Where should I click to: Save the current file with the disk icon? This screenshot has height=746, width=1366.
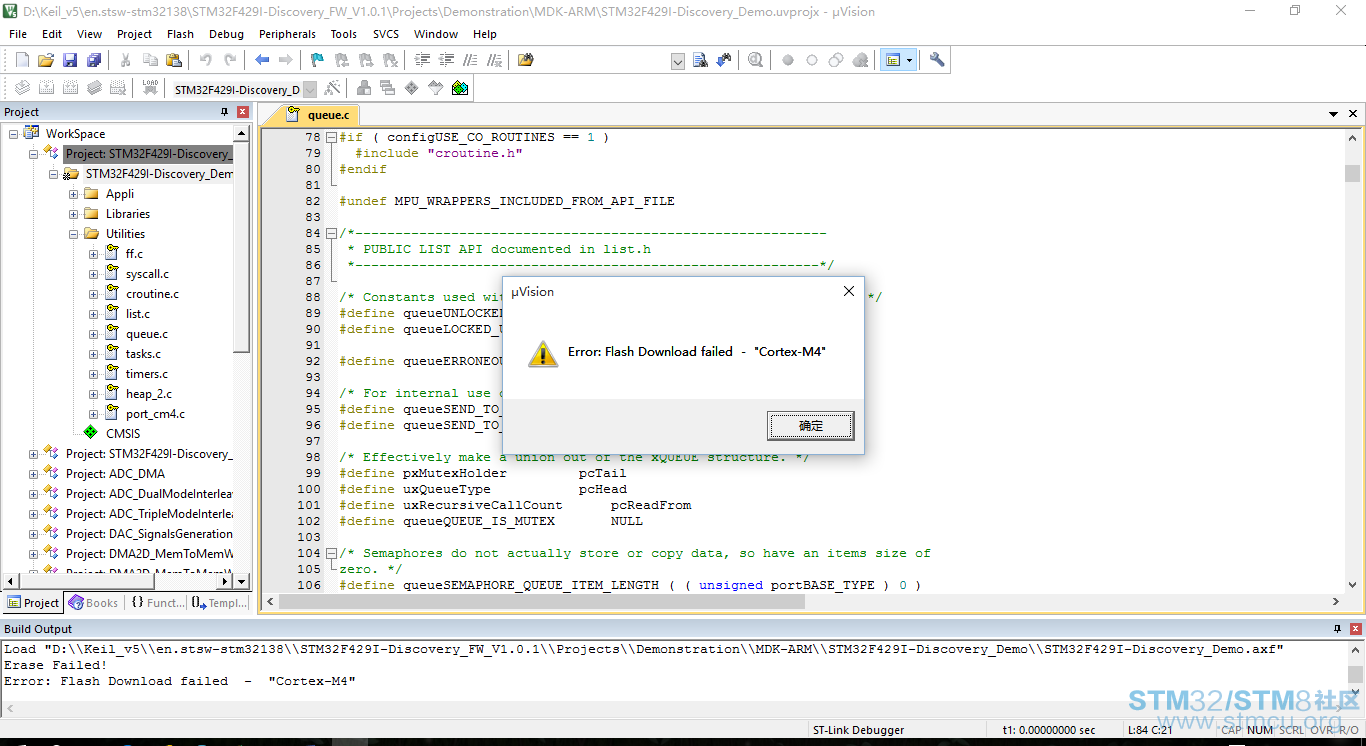pyautogui.click(x=70, y=60)
